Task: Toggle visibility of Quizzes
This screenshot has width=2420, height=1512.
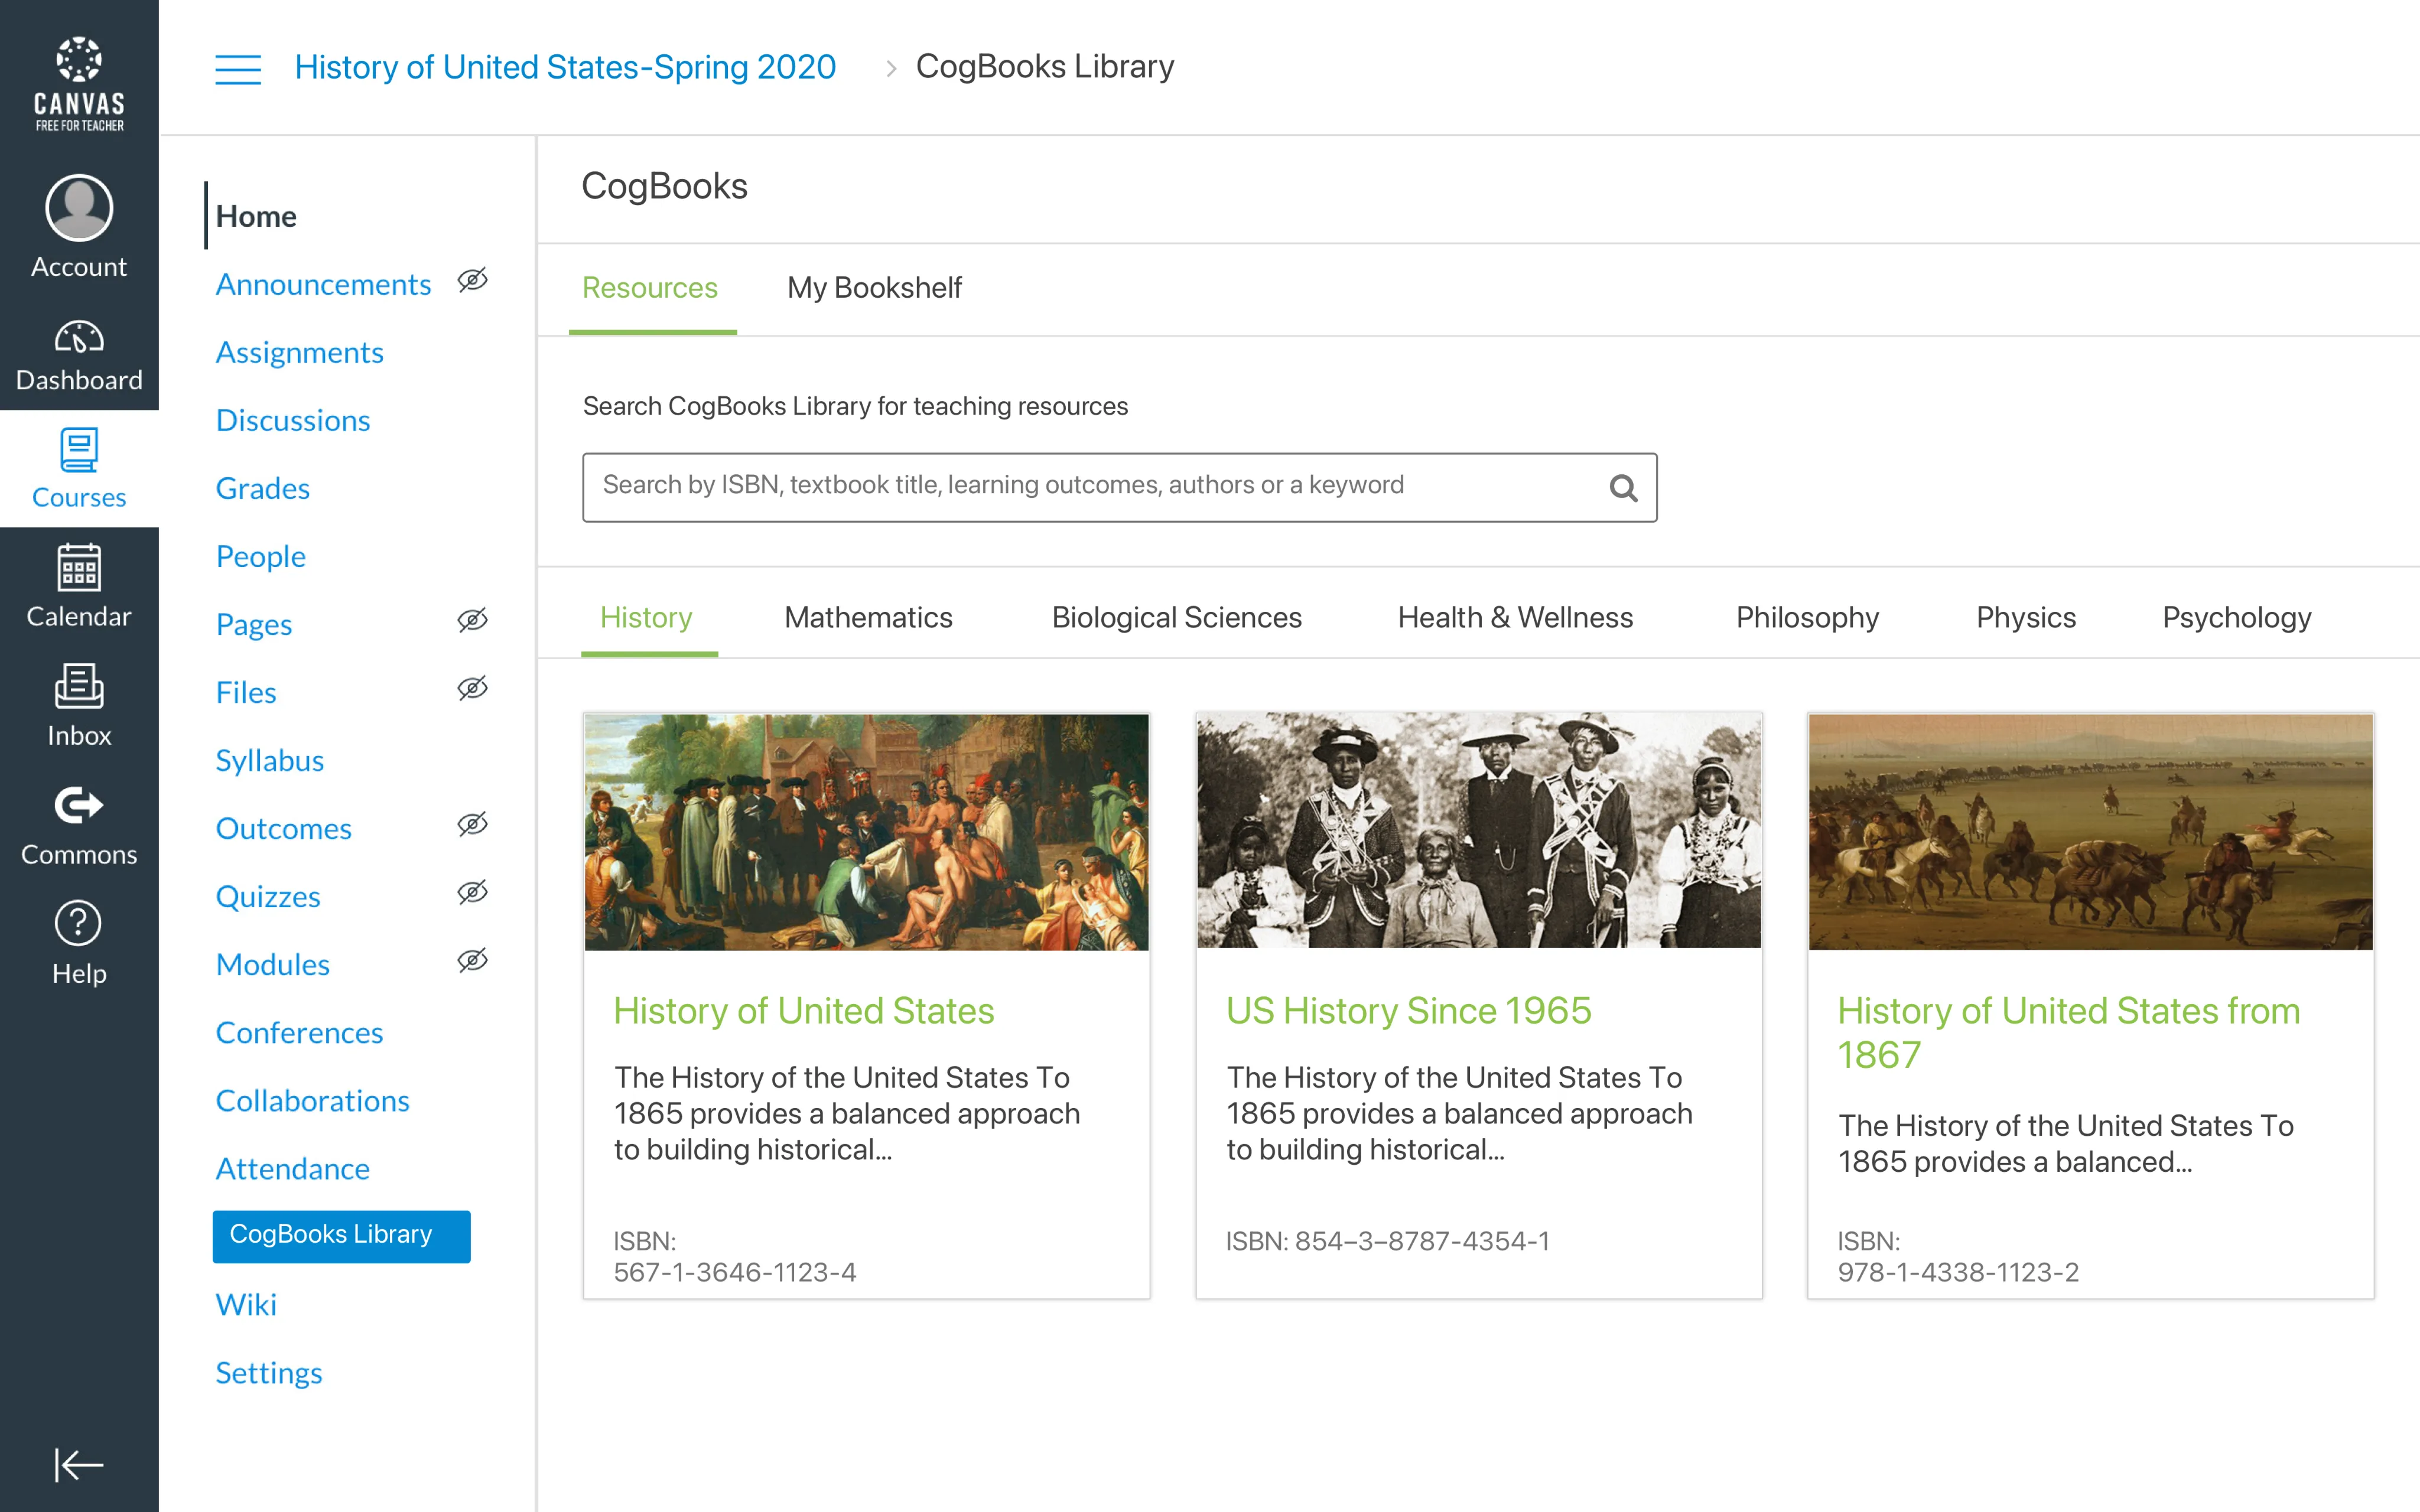Action: pyautogui.click(x=472, y=892)
